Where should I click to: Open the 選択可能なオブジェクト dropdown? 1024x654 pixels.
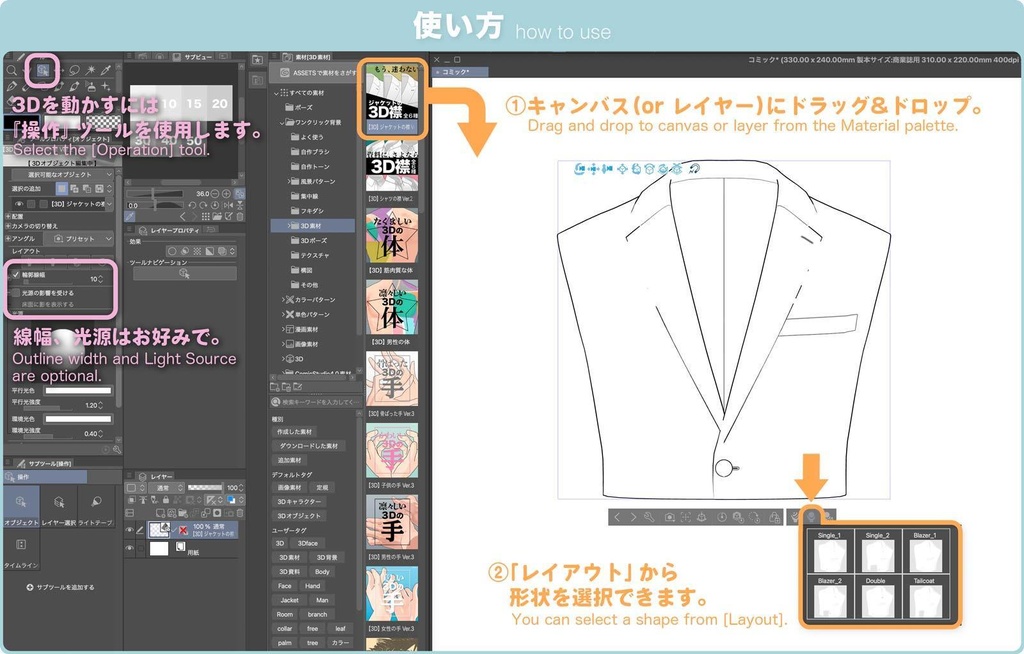[x=63, y=174]
